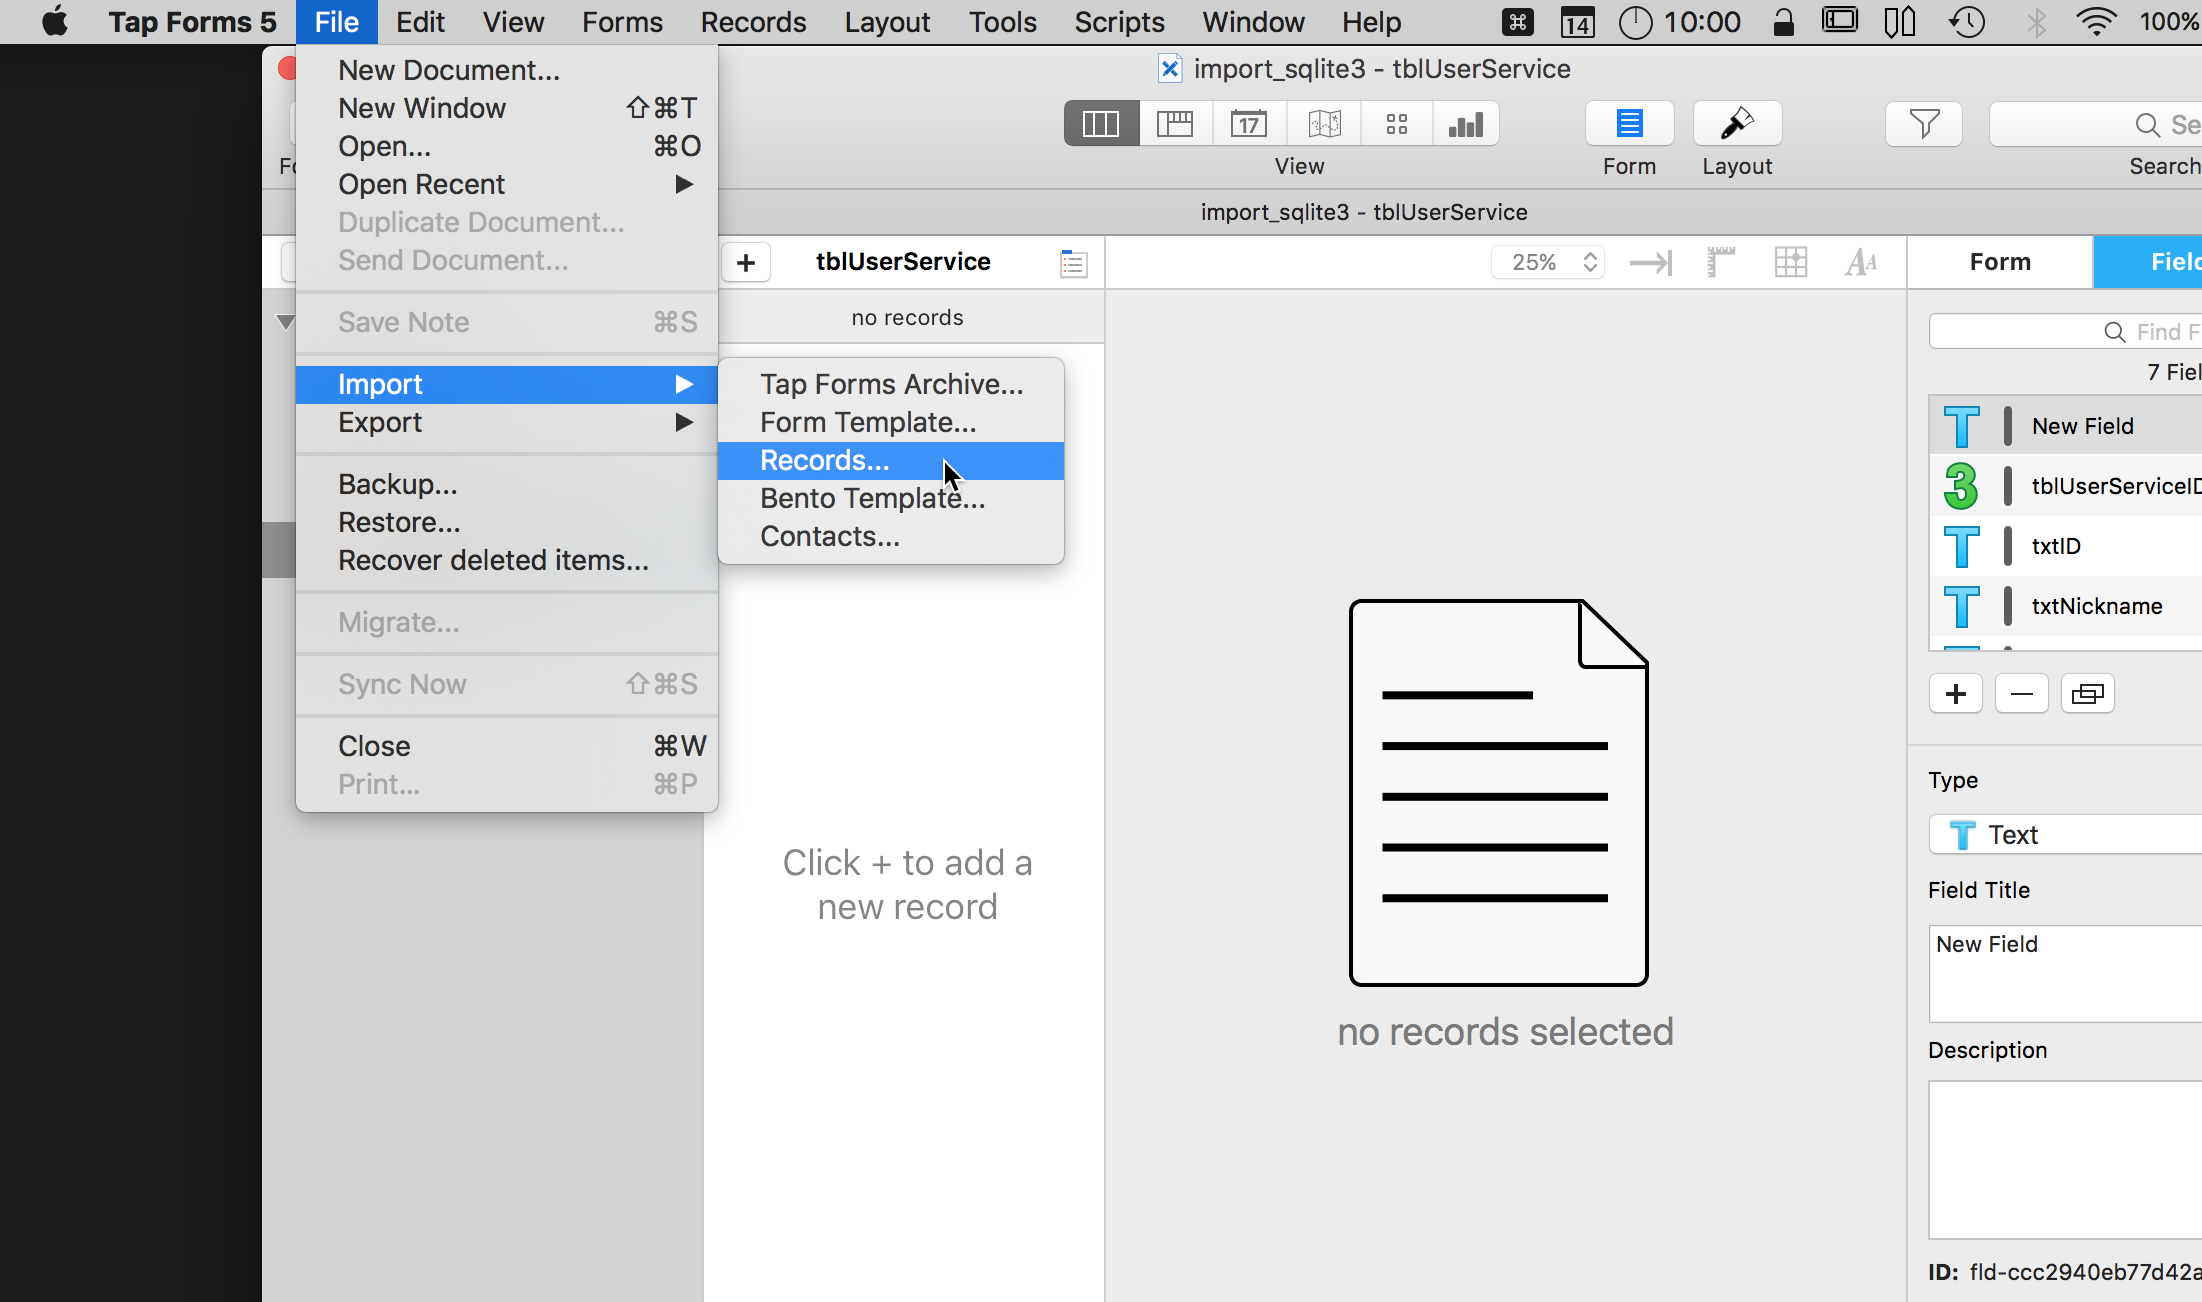
Task: Expand the Open Recent submenu
Action: [x=507, y=184]
